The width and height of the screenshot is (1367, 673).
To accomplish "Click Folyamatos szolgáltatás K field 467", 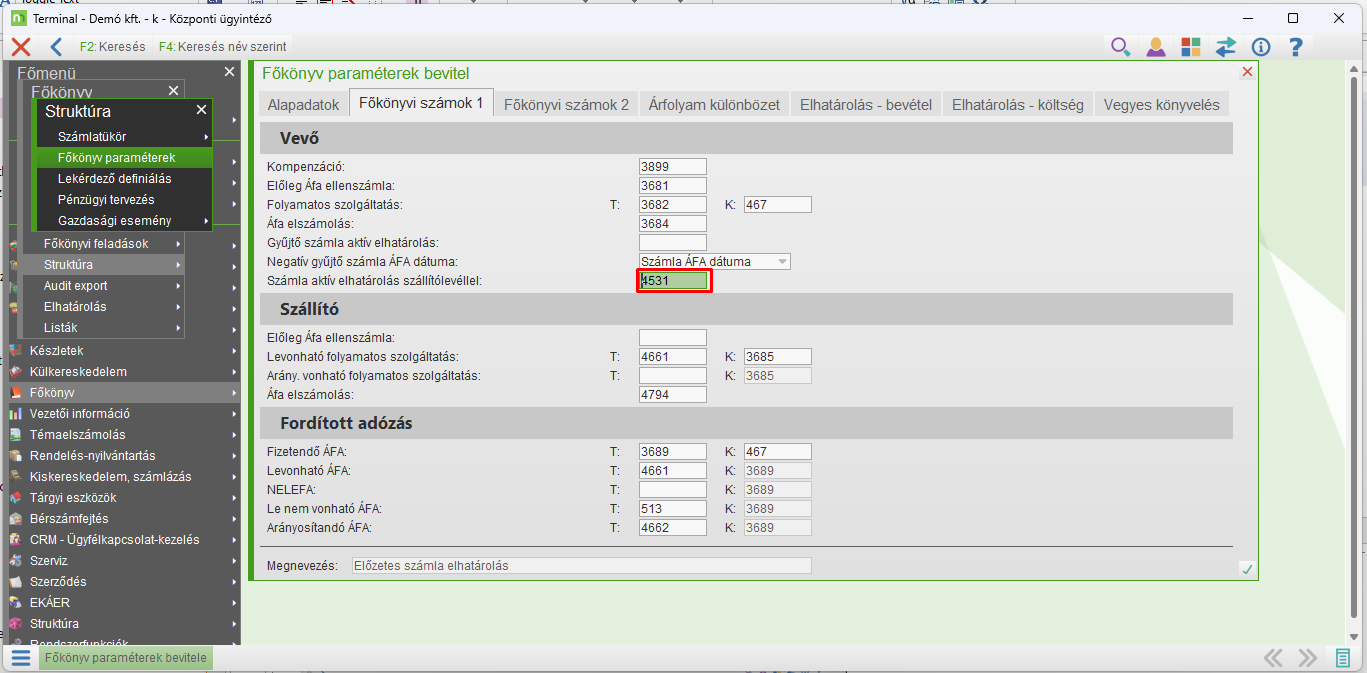I will (778, 204).
